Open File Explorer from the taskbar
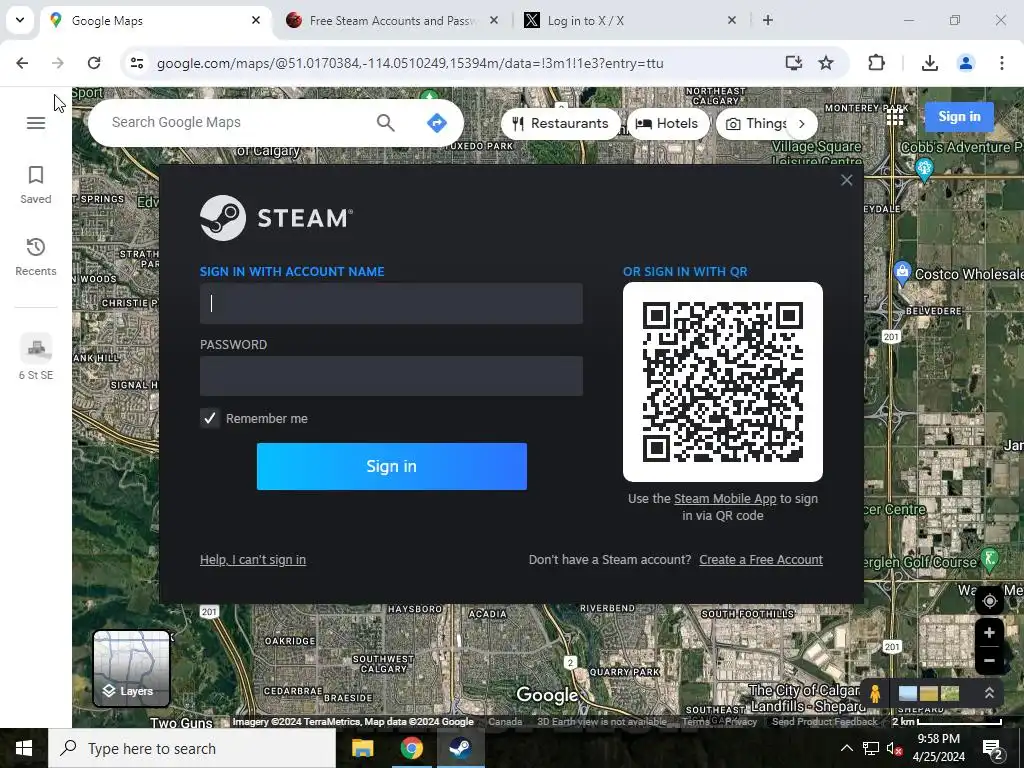The height and width of the screenshot is (768, 1024). coord(362,748)
